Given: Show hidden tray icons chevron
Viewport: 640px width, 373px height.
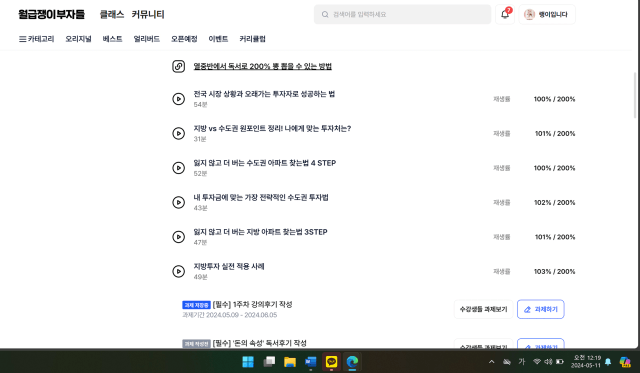Looking at the screenshot, I should [x=491, y=362].
